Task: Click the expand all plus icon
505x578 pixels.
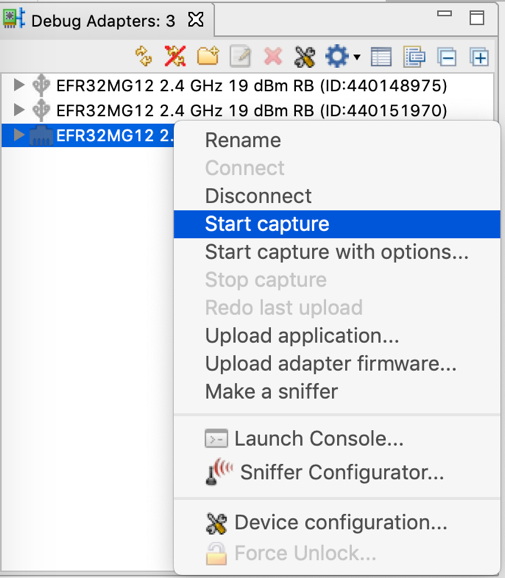Action: (x=479, y=57)
